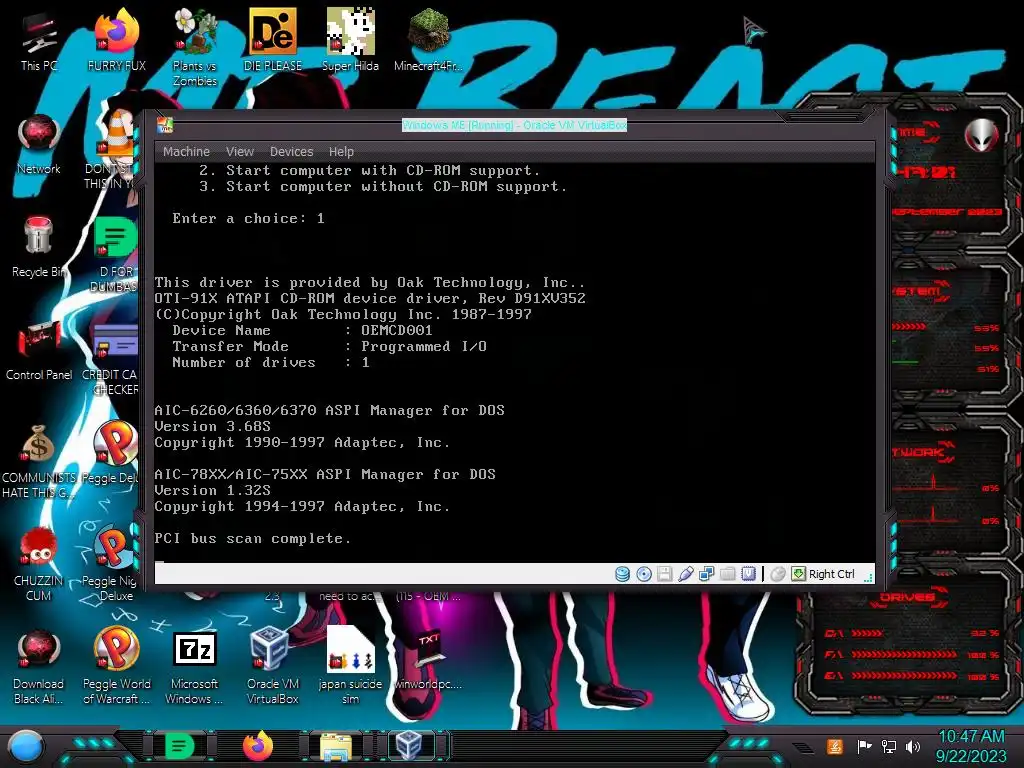Open the Devices menu in VirtualBox
The width and height of the screenshot is (1024, 768).
tap(291, 152)
